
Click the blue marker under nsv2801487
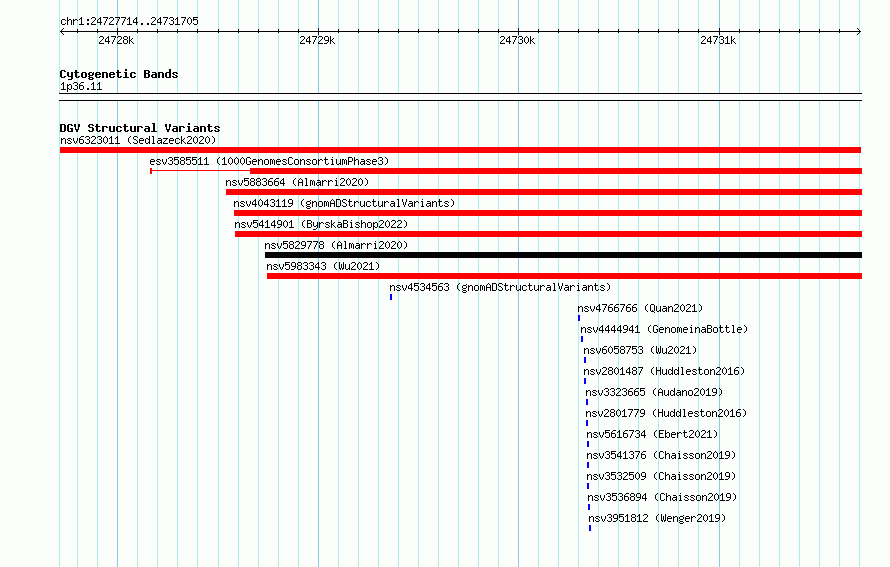[x=585, y=381]
